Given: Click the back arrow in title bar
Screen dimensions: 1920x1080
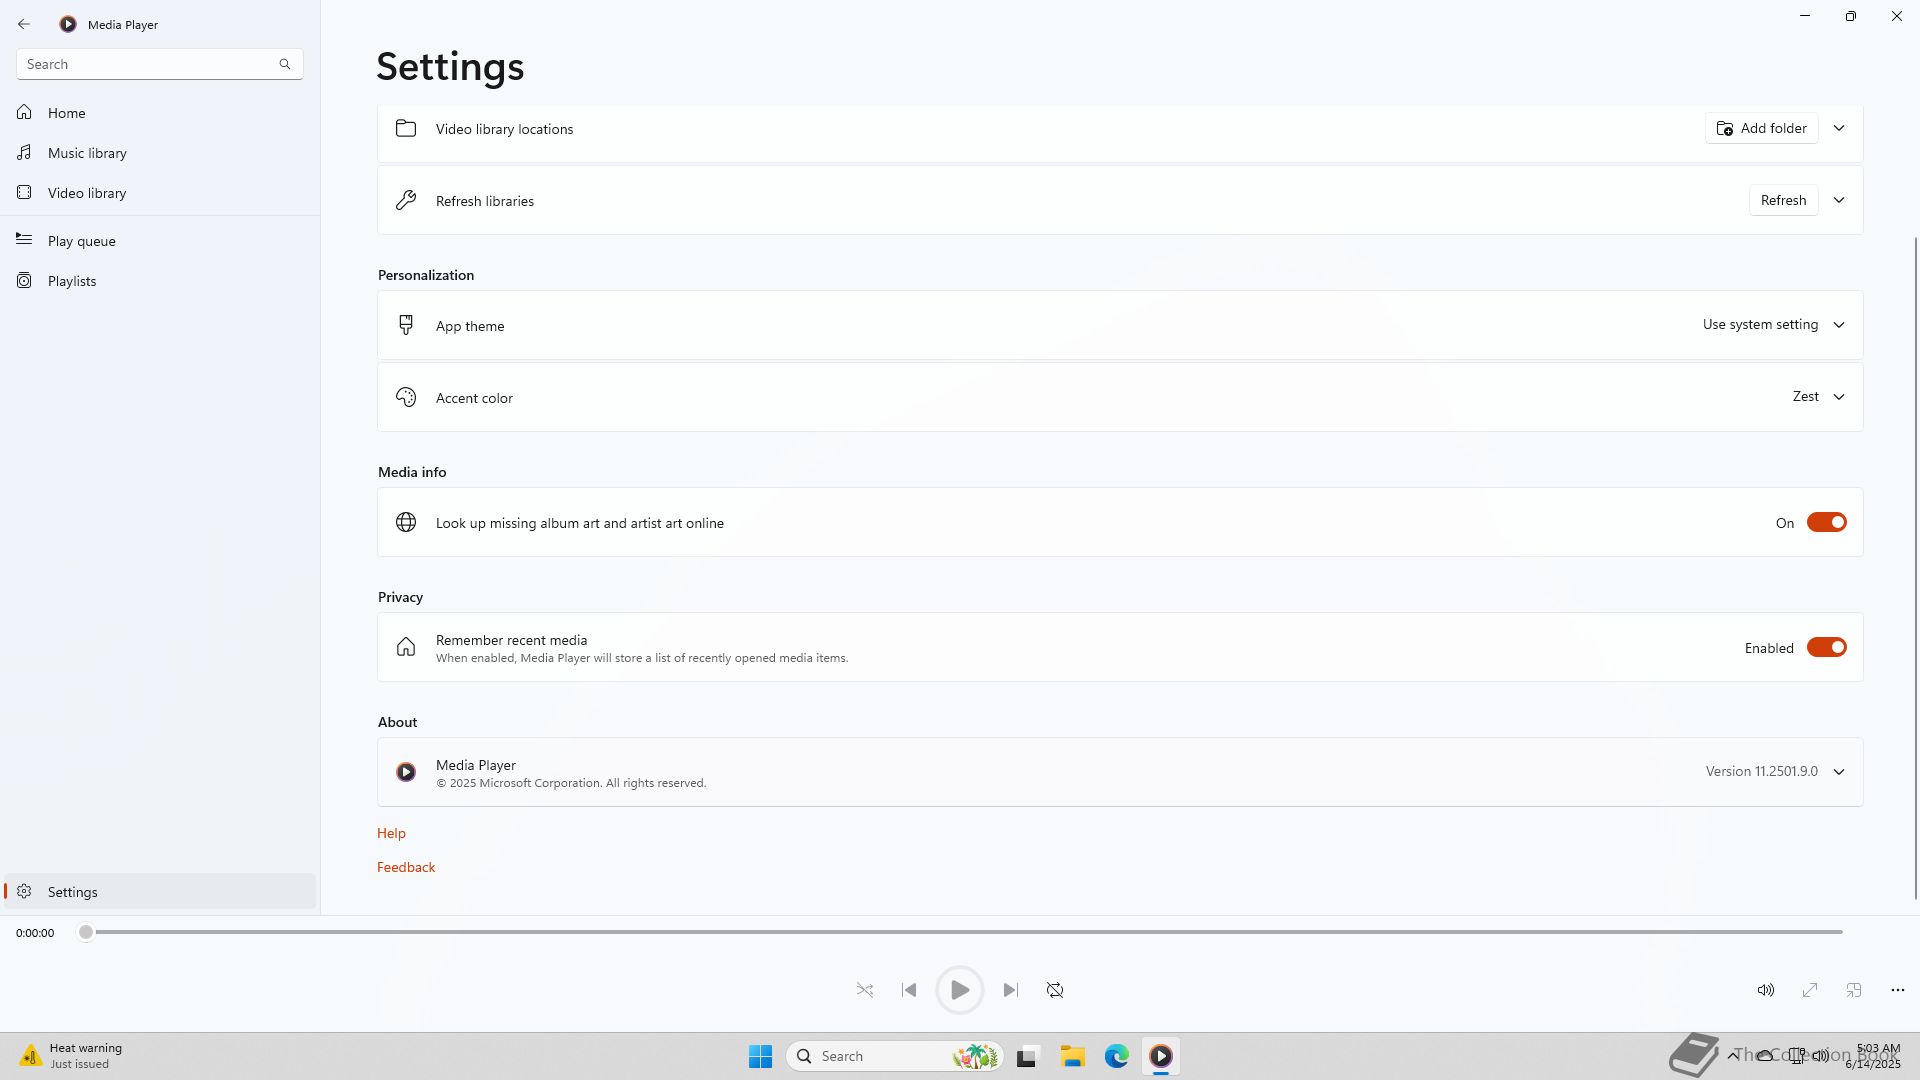Looking at the screenshot, I should (x=24, y=24).
